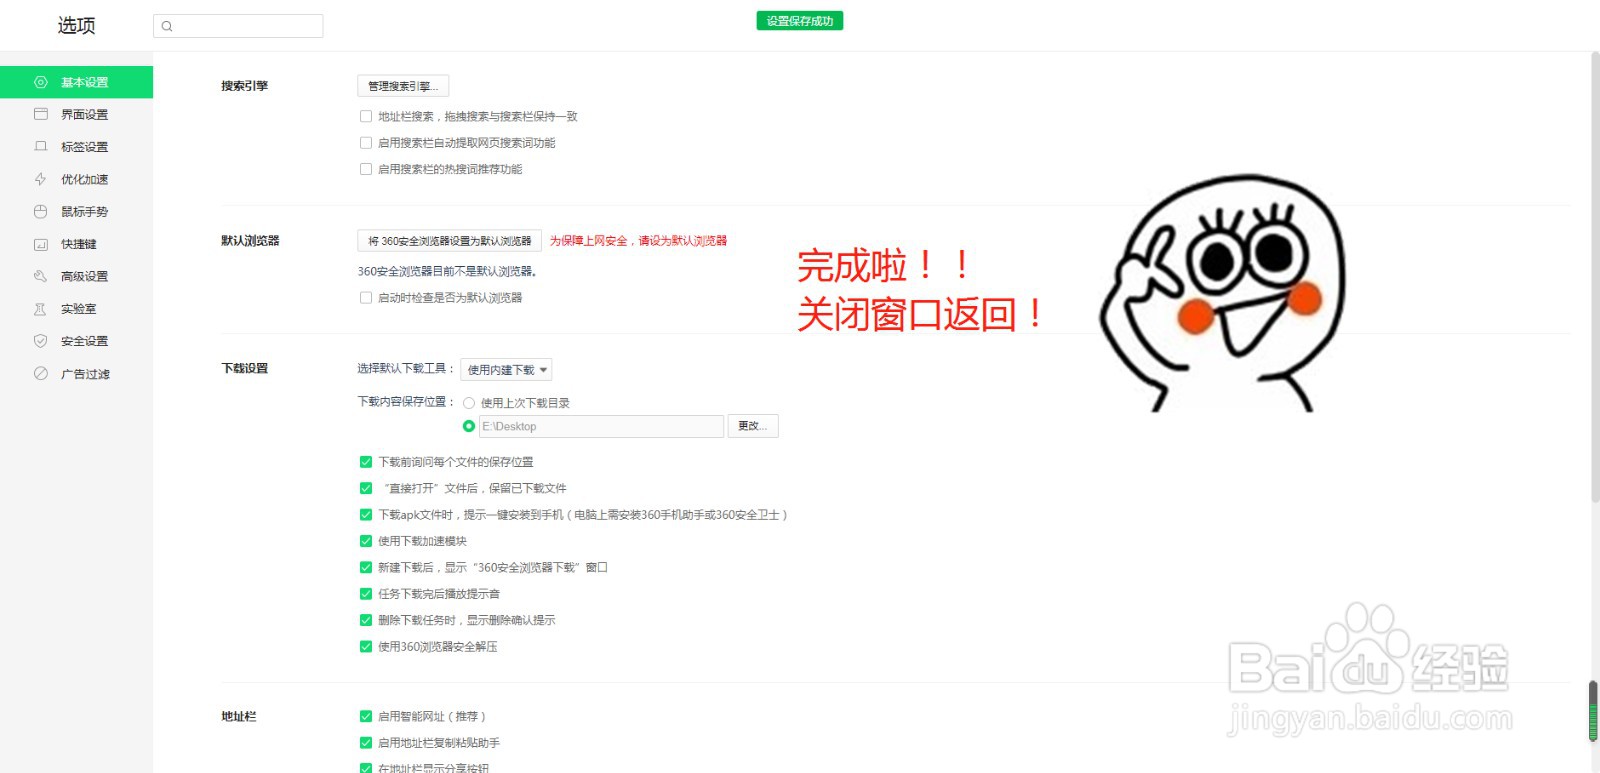Click the 快捷键 sidebar icon
The height and width of the screenshot is (773, 1600).
point(41,244)
